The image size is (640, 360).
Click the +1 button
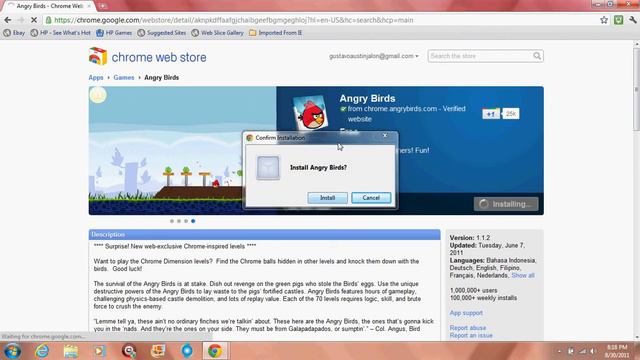[491, 114]
